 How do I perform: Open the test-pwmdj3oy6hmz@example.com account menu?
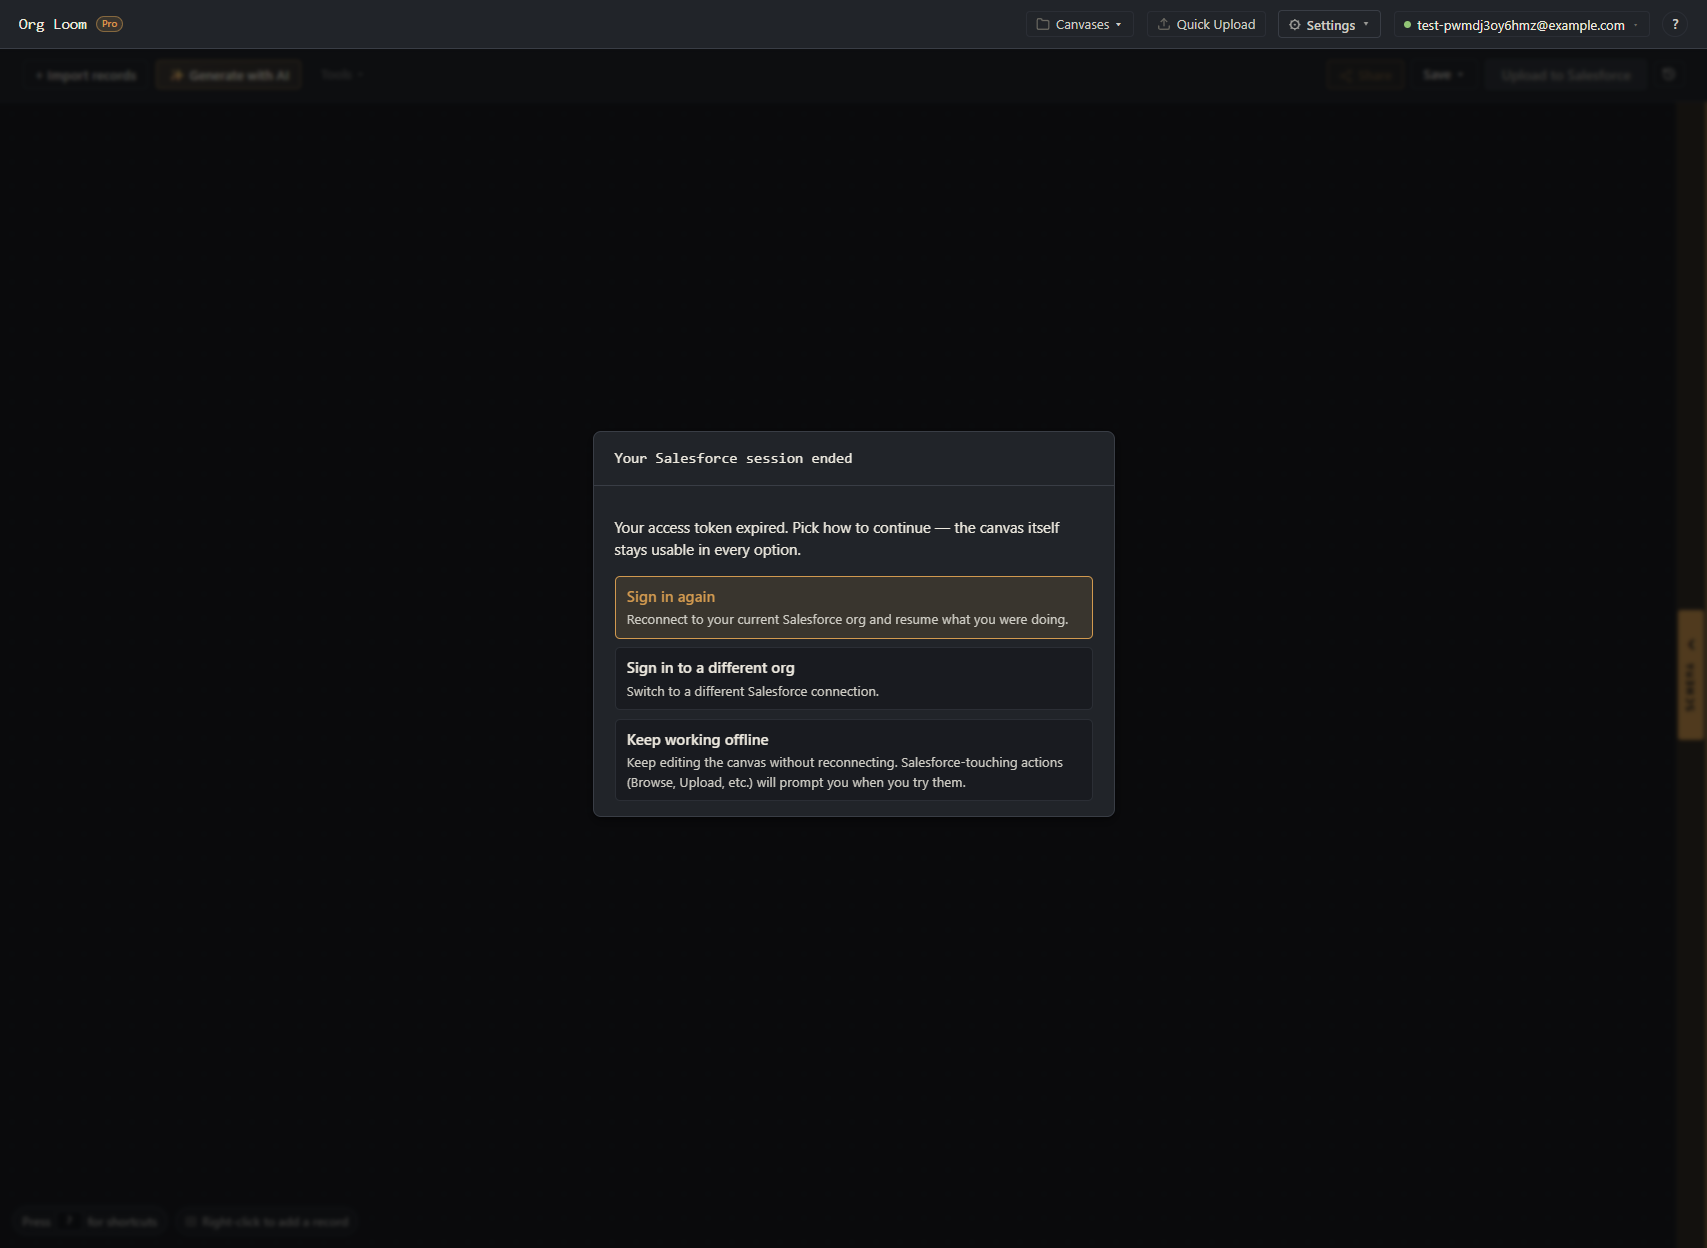[1521, 24]
